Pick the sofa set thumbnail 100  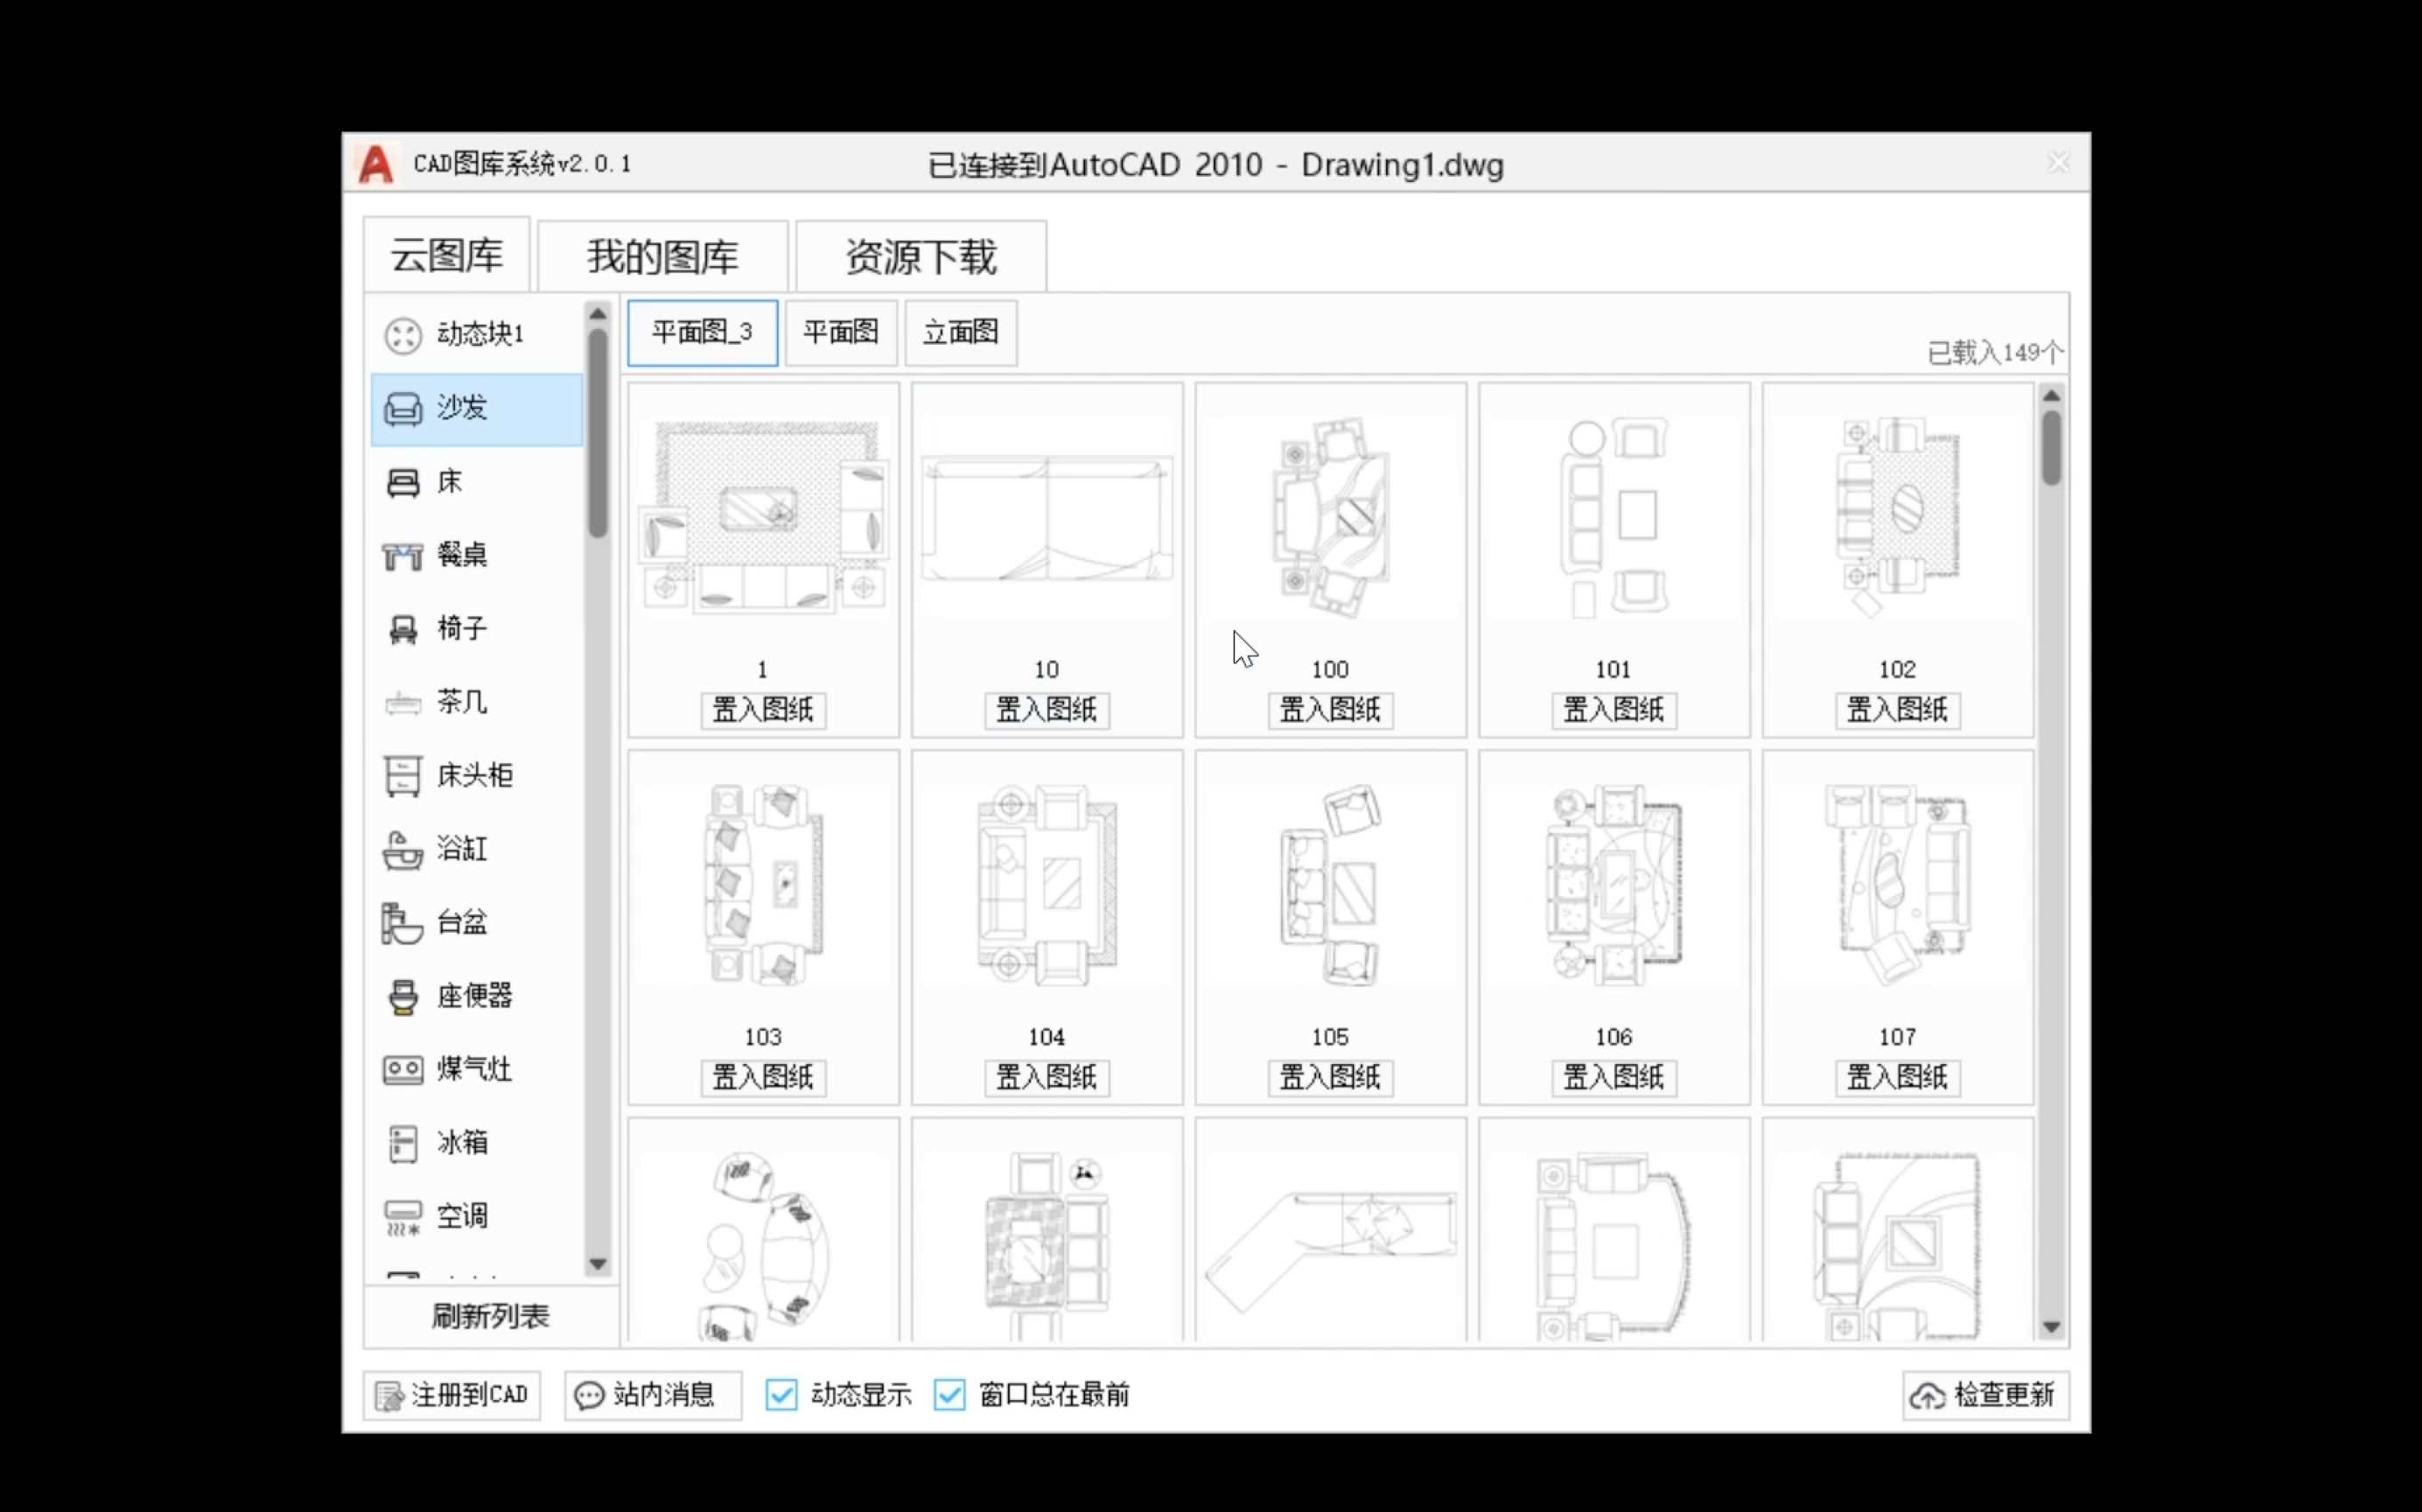1330,516
